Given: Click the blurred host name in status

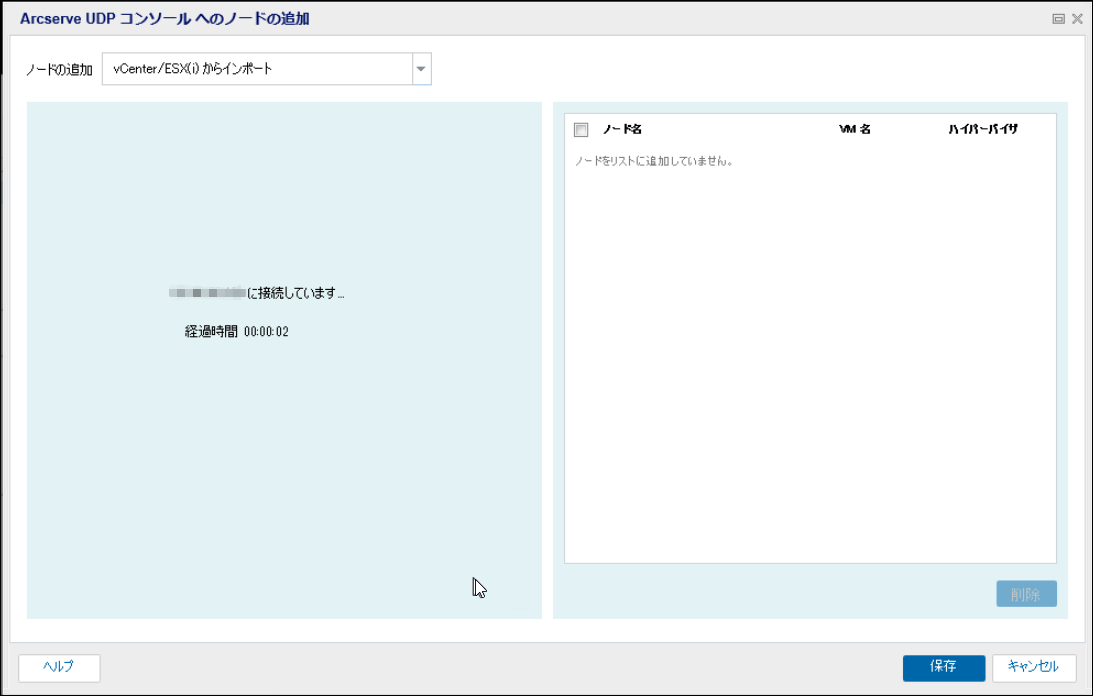Looking at the screenshot, I should [207, 293].
